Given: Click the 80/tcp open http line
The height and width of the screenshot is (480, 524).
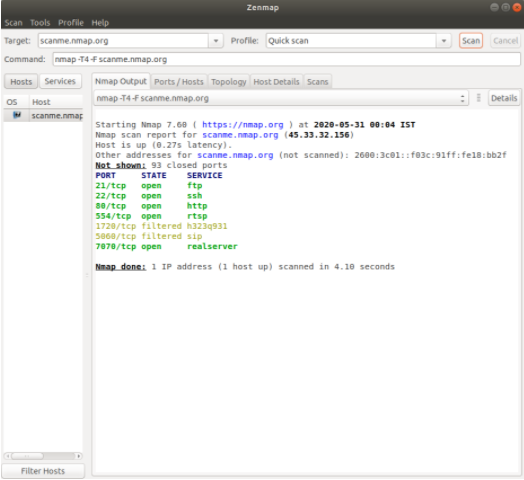Looking at the screenshot, I should coord(151,206).
